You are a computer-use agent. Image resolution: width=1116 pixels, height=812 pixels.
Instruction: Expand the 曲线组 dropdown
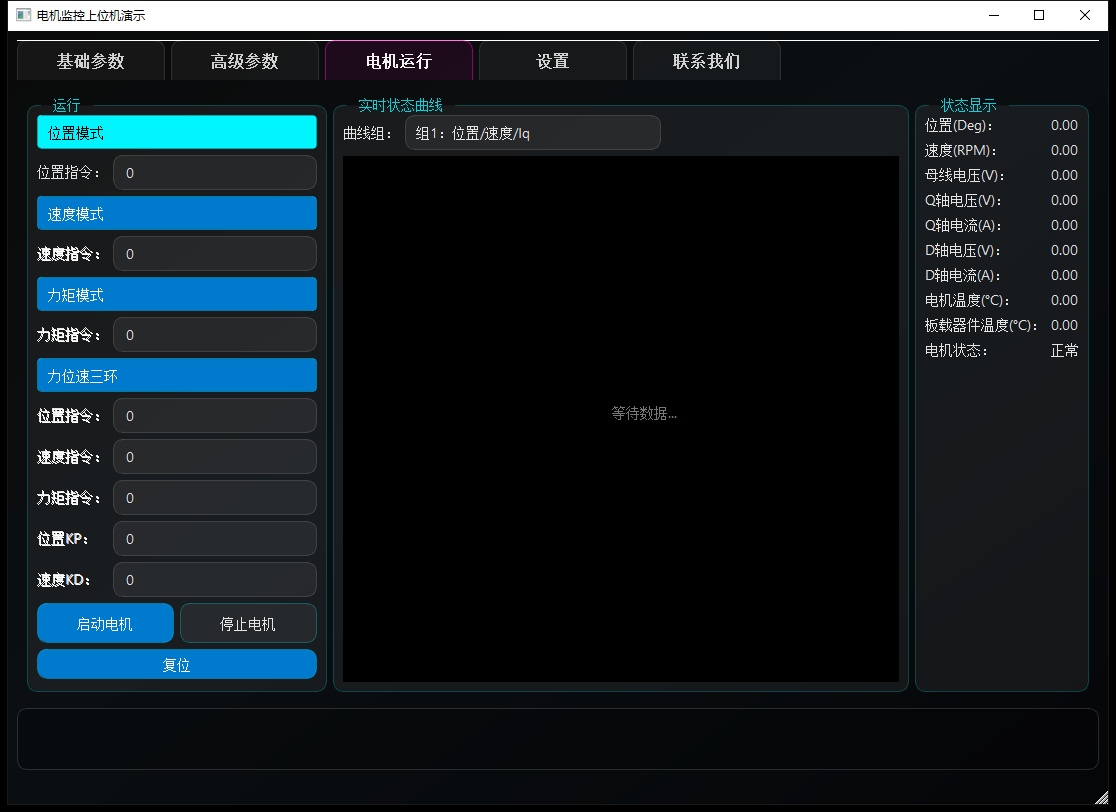click(x=532, y=133)
